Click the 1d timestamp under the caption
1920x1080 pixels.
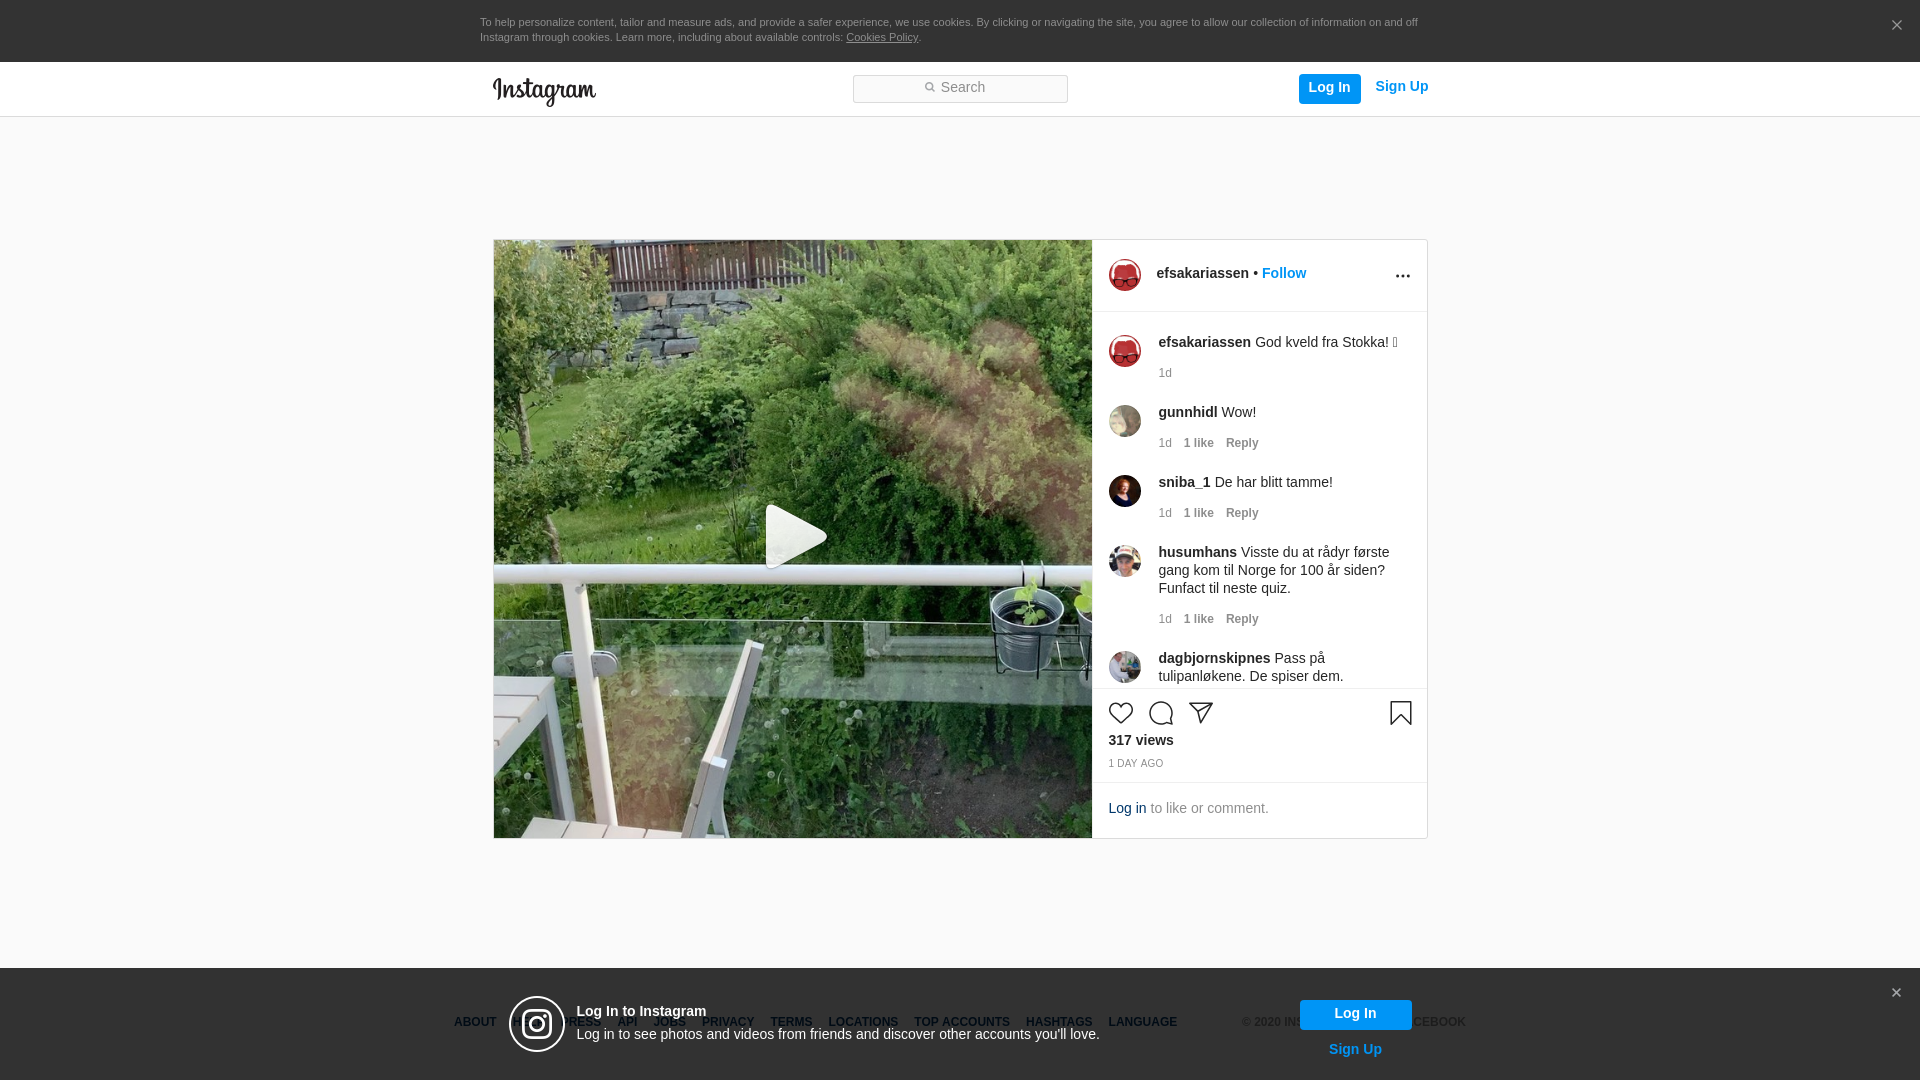coord(1165,373)
